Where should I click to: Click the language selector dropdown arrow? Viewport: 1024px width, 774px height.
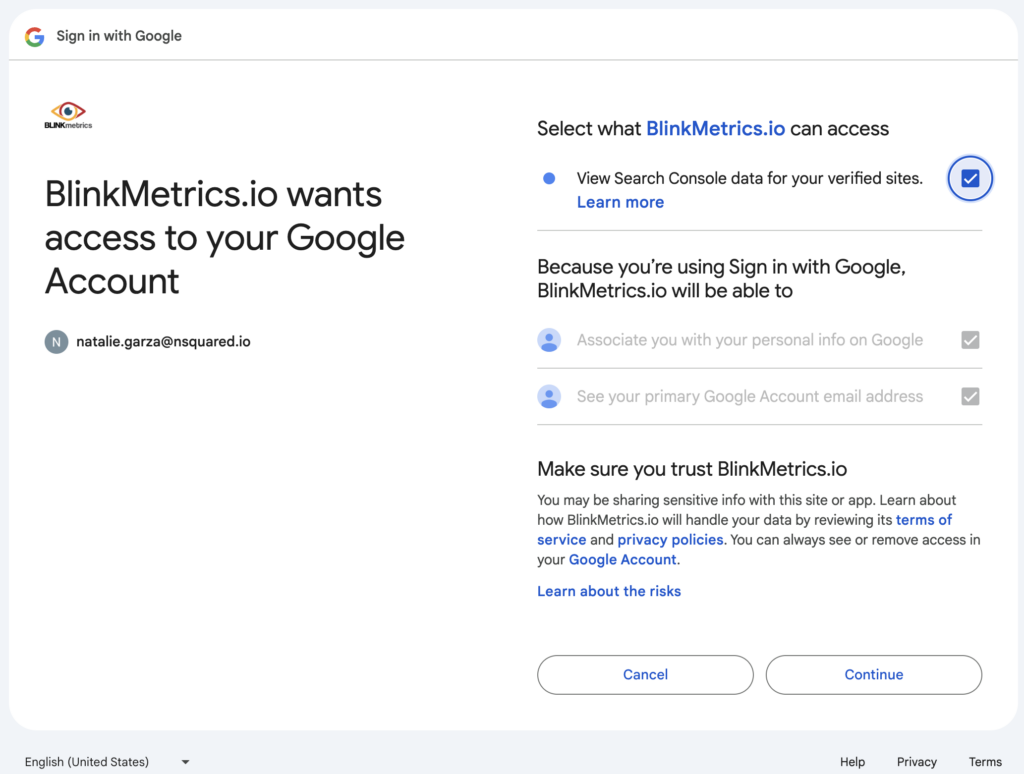184,761
